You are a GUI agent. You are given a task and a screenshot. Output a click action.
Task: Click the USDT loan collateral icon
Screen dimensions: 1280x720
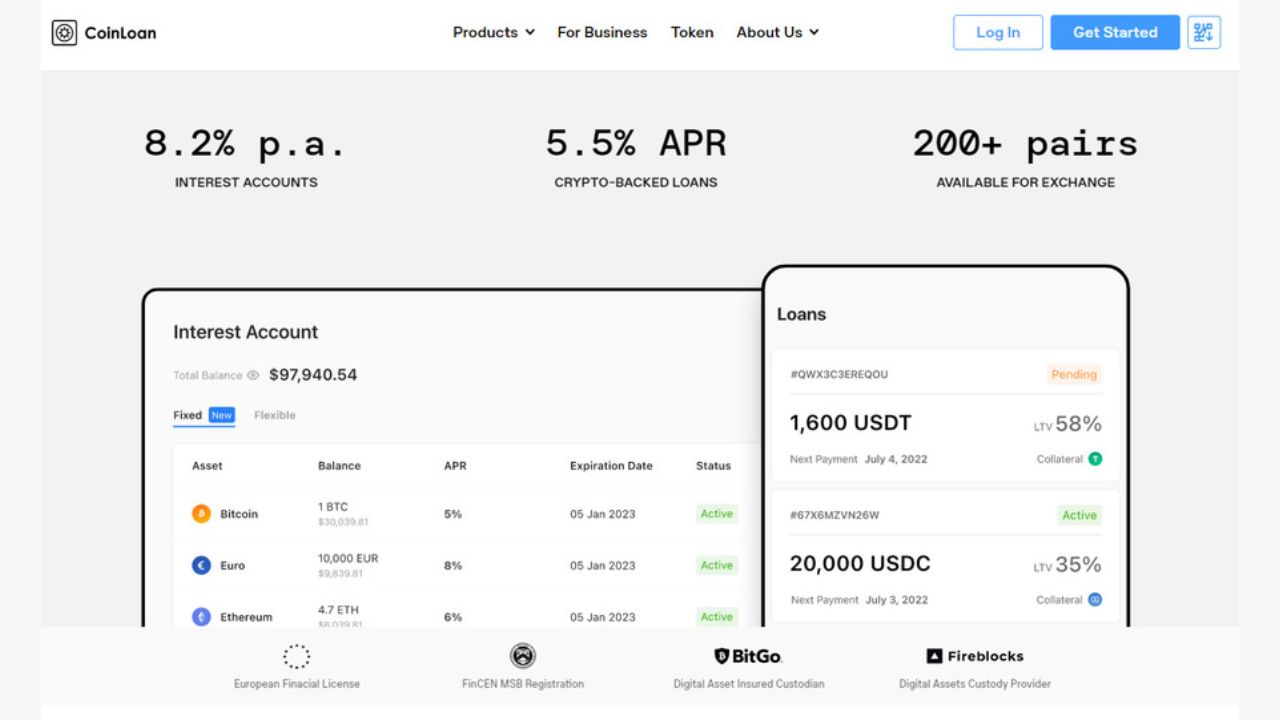pos(1095,459)
